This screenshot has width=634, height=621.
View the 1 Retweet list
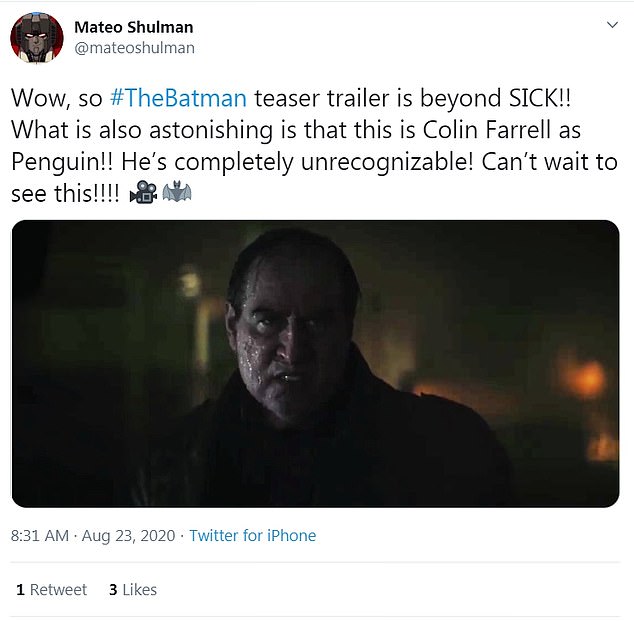tap(51, 589)
